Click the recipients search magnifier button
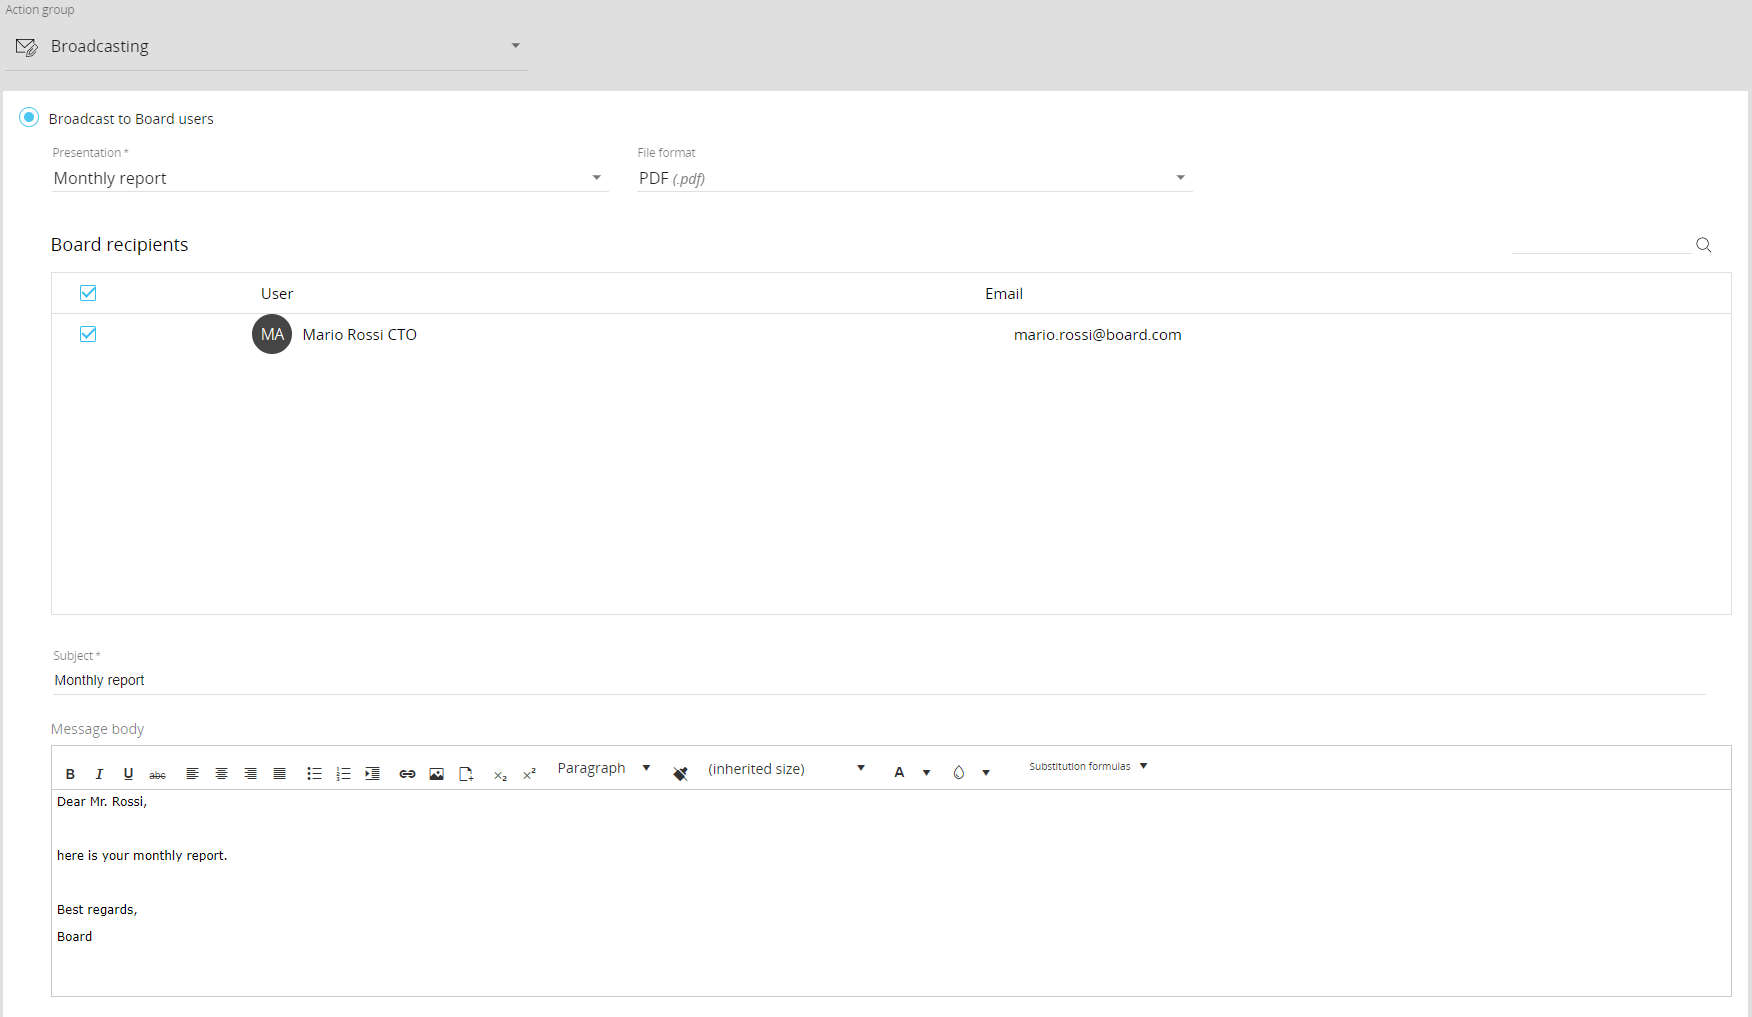The height and width of the screenshot is (1017, 1752). click(1704, 245)
